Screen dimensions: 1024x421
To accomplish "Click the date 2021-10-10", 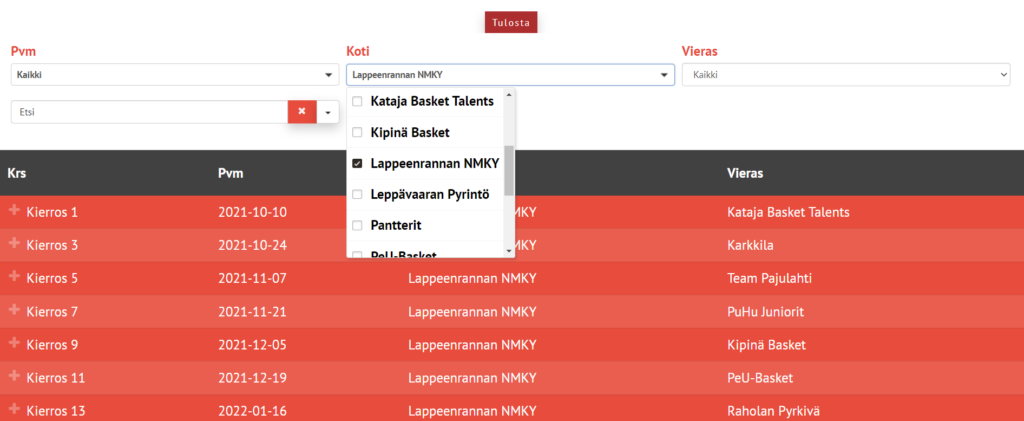I will (x=252, y=212).
